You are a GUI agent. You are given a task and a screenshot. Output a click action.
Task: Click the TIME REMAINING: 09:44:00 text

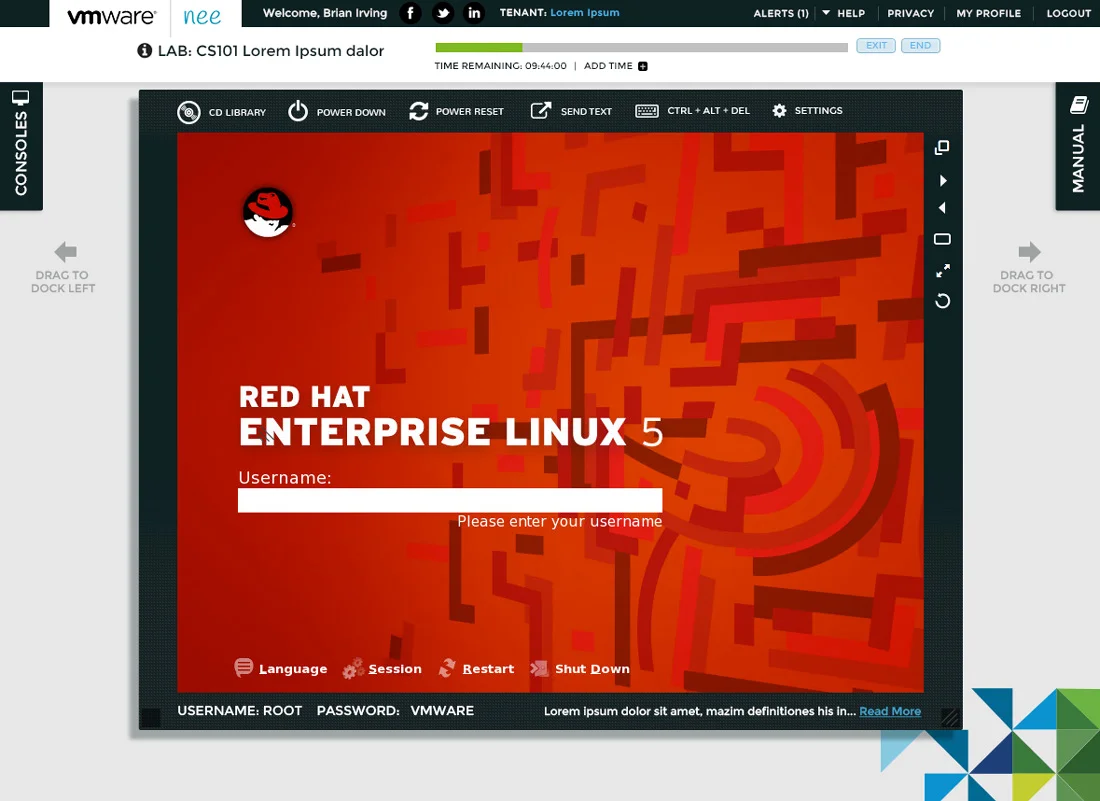(500, 66)
